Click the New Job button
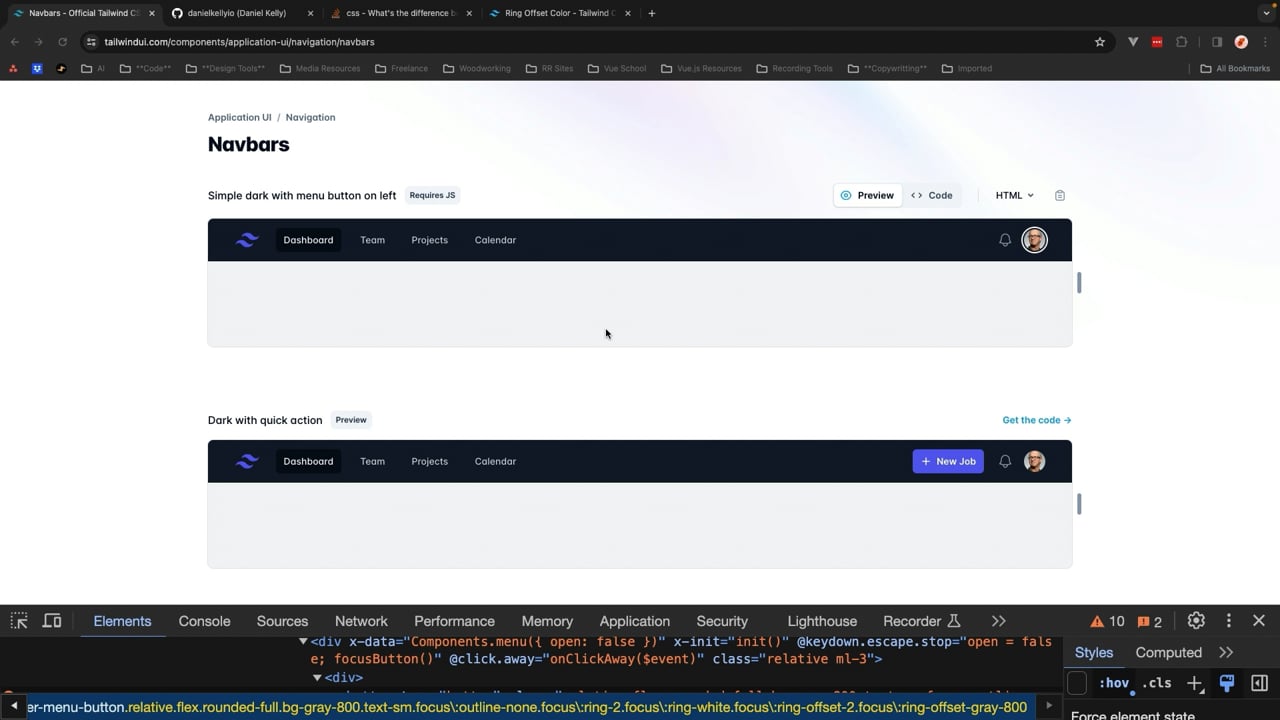Image resolution: width=1280 pixels, height=720 pixels. [948, 461]
